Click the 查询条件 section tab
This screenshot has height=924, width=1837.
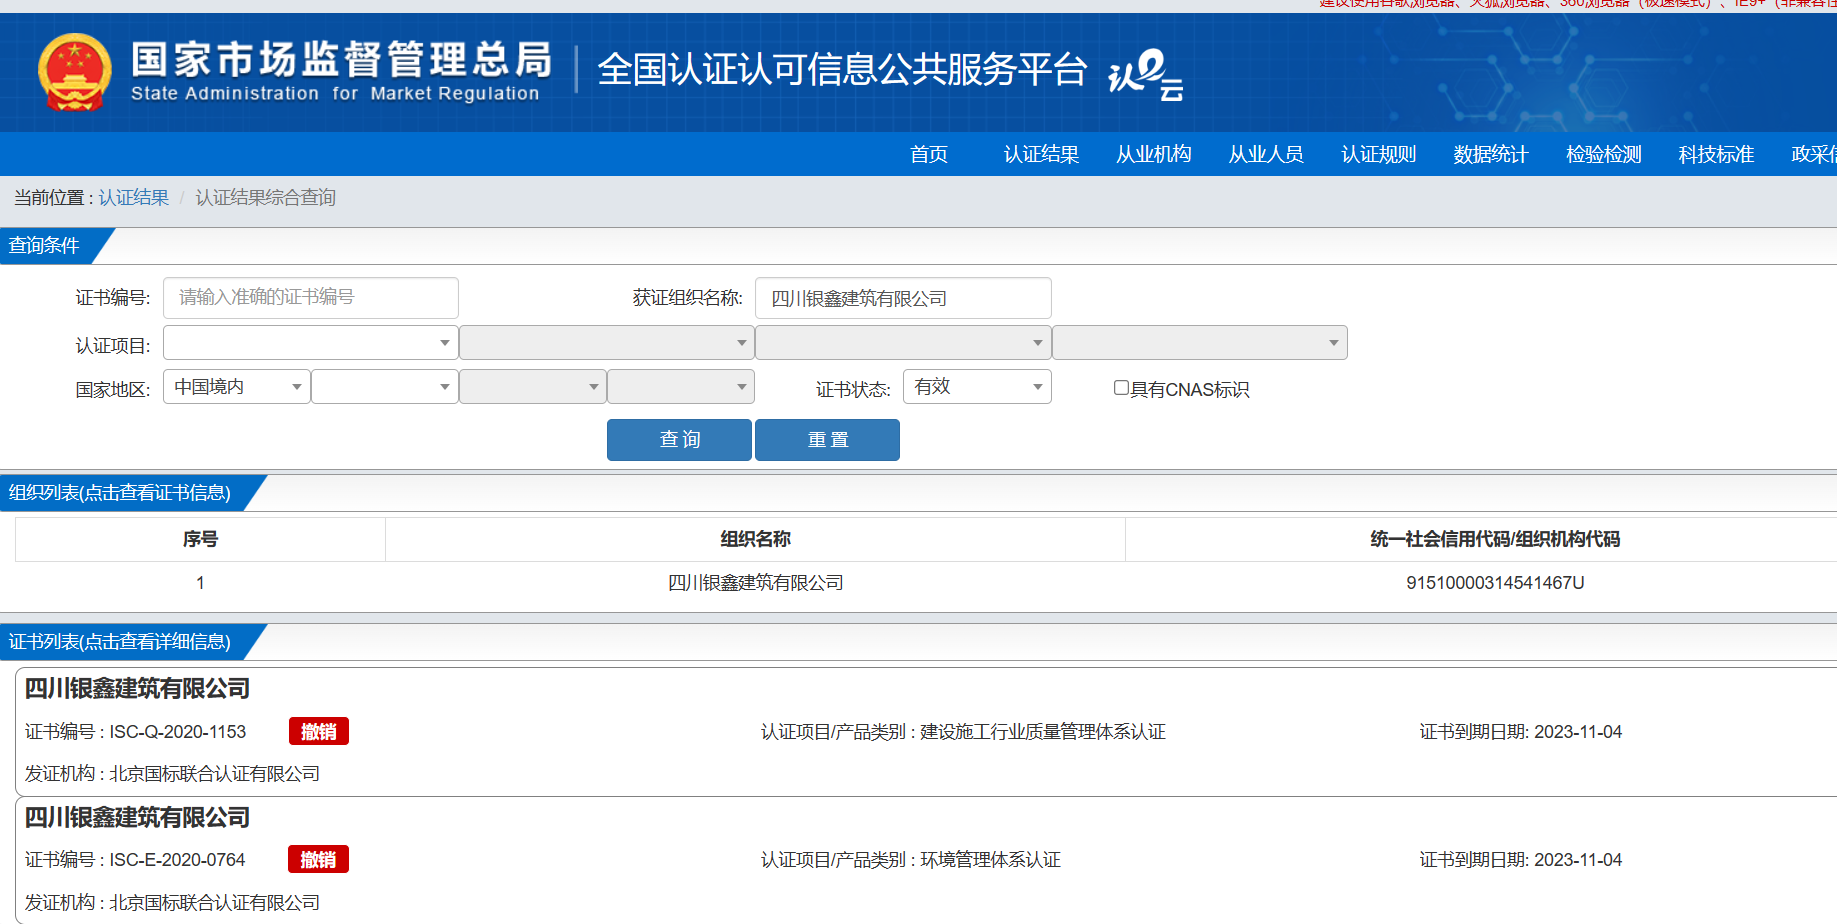45,246
